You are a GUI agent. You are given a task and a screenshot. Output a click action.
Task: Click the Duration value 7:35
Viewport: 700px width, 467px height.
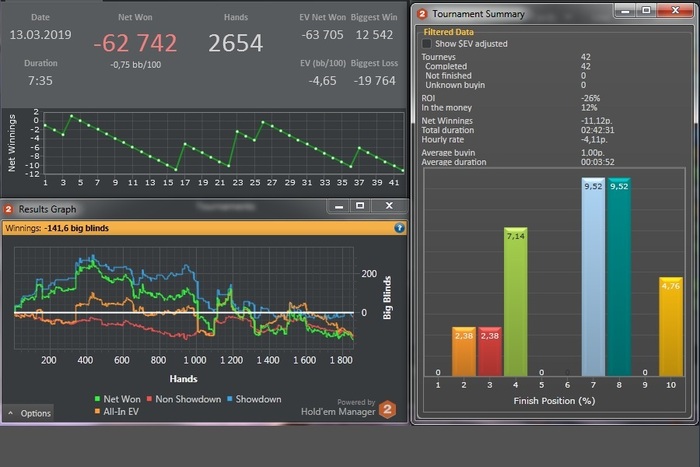(40, 81)
